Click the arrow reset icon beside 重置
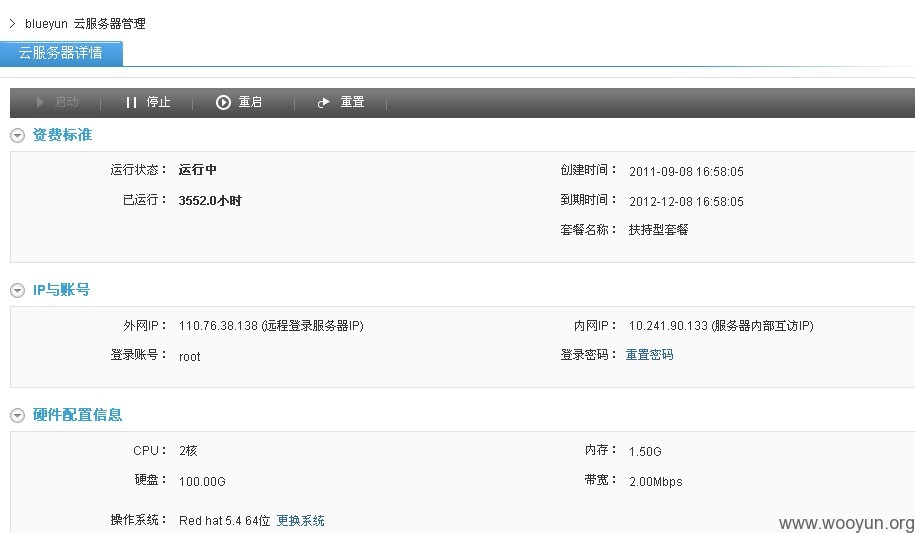The width and height of the screenshot is (915, 533). [x=323, y=103]
